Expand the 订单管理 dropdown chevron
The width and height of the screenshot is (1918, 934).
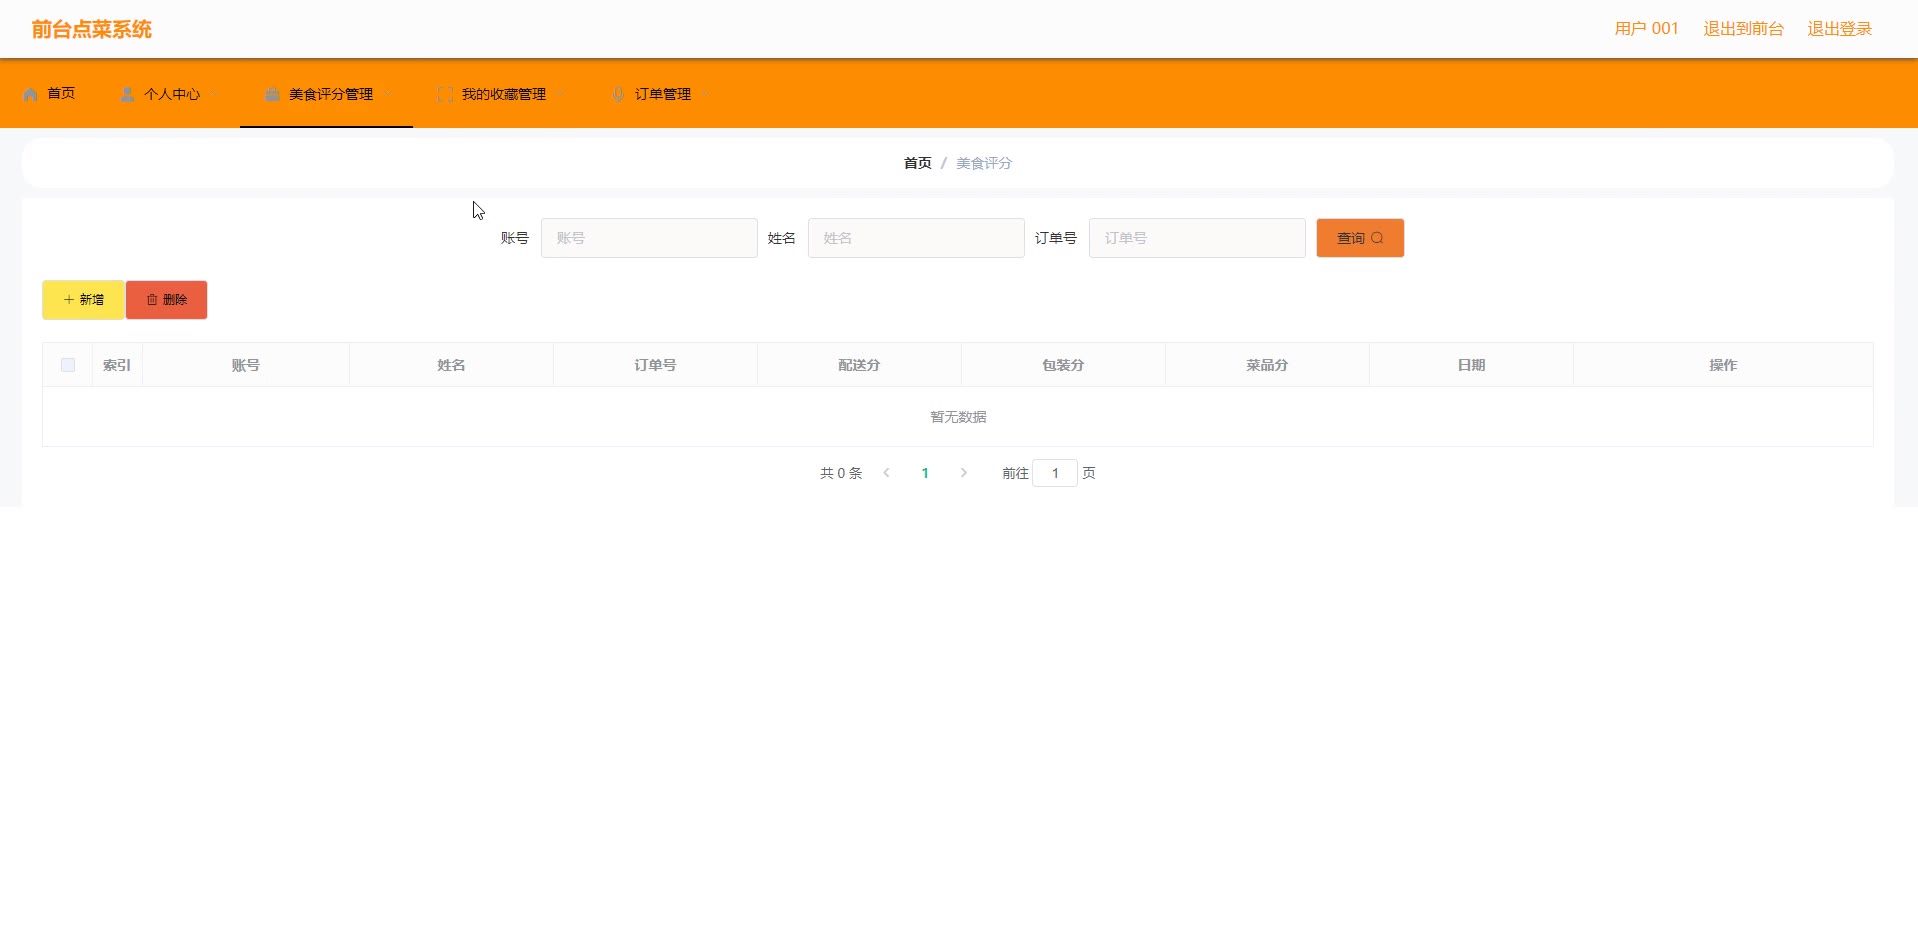coord(705,94)
